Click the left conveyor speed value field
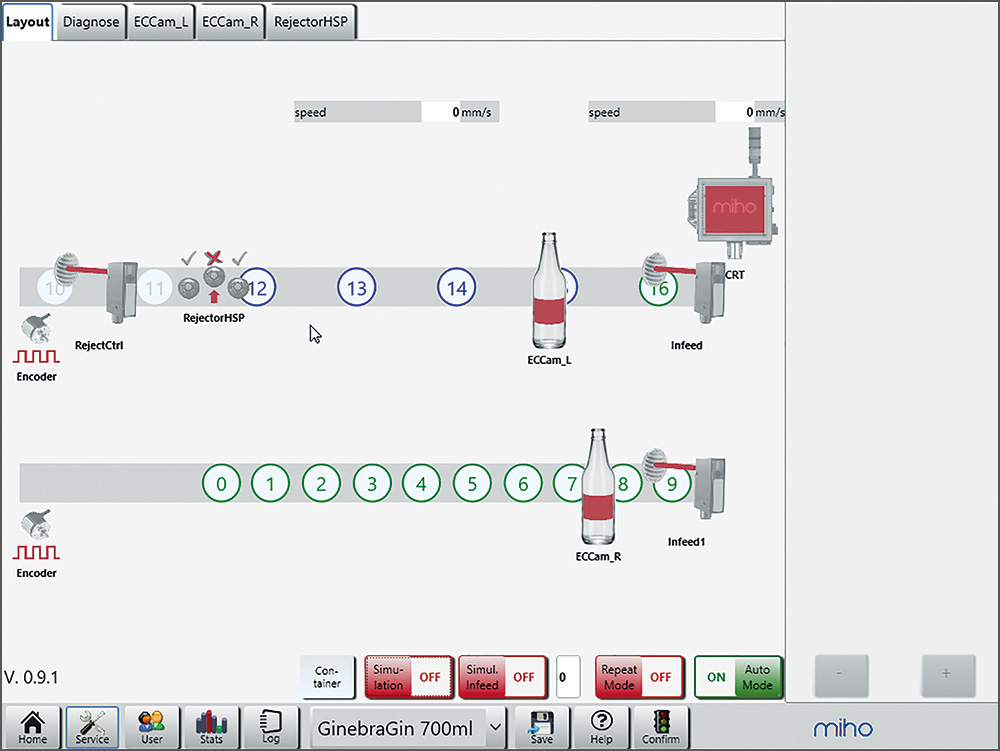 tap(440, 112)
